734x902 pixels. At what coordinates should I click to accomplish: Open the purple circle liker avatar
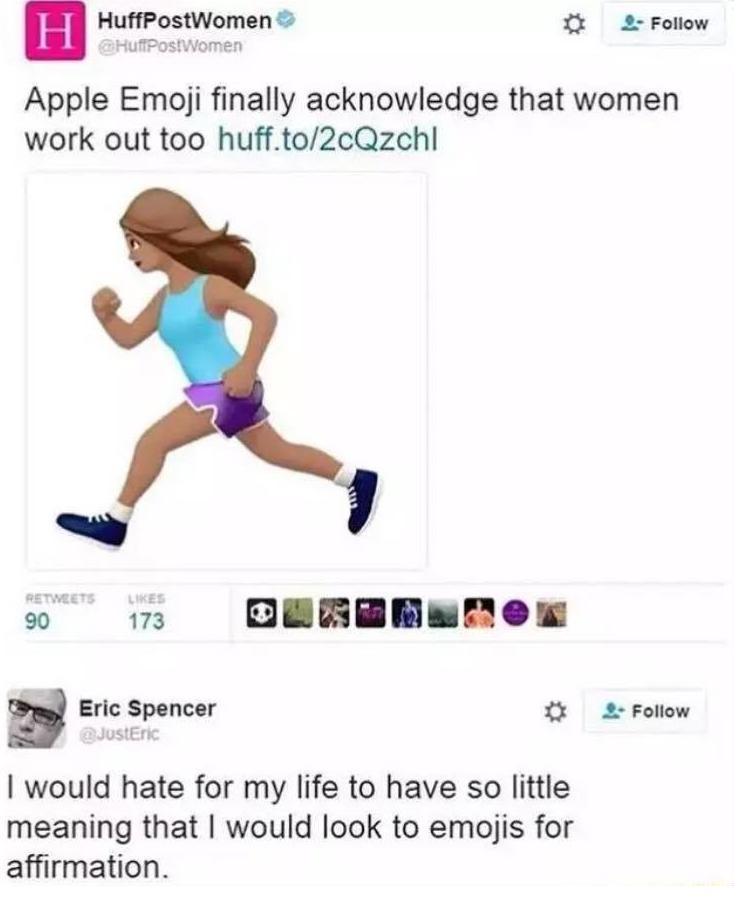[515, 613]
